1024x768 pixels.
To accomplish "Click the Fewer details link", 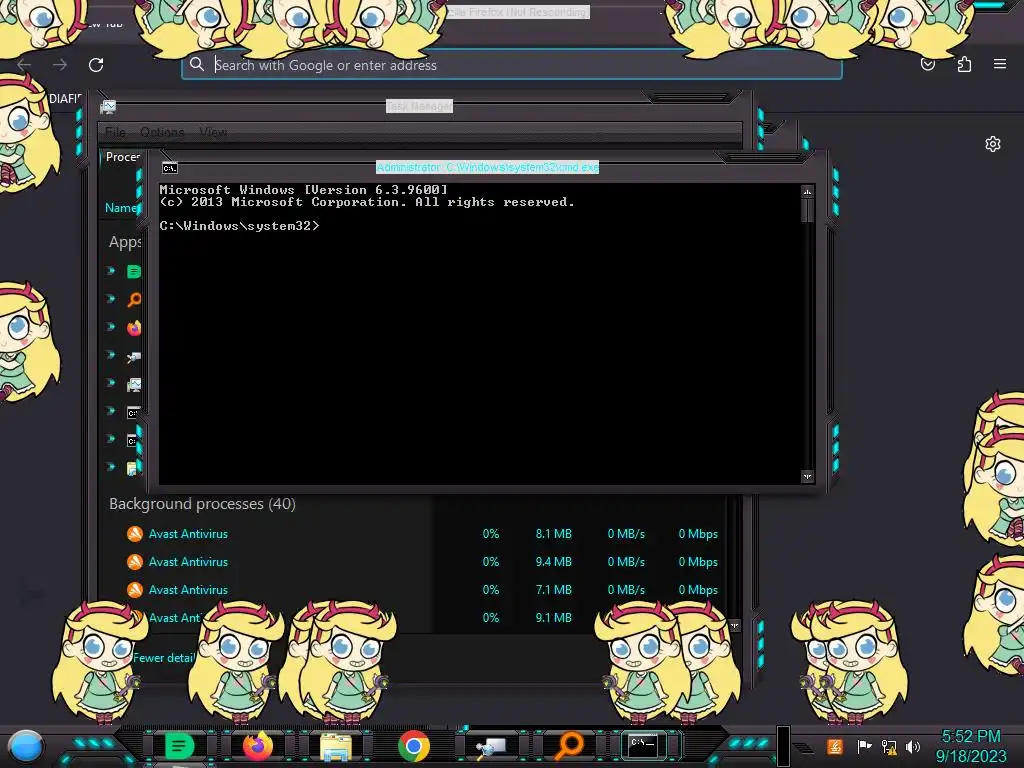I will point(164,658).
